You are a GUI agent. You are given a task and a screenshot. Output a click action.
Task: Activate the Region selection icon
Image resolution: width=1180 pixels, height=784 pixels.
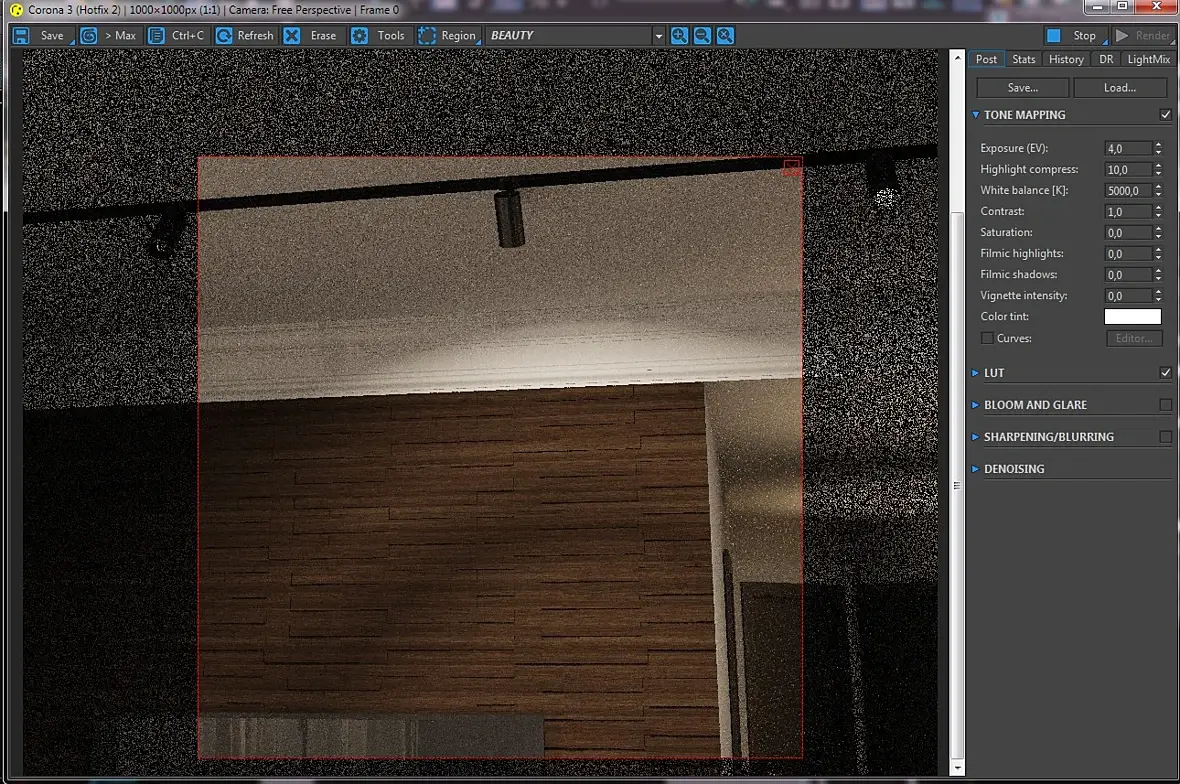pyautogui.click(x=427, y=35)
